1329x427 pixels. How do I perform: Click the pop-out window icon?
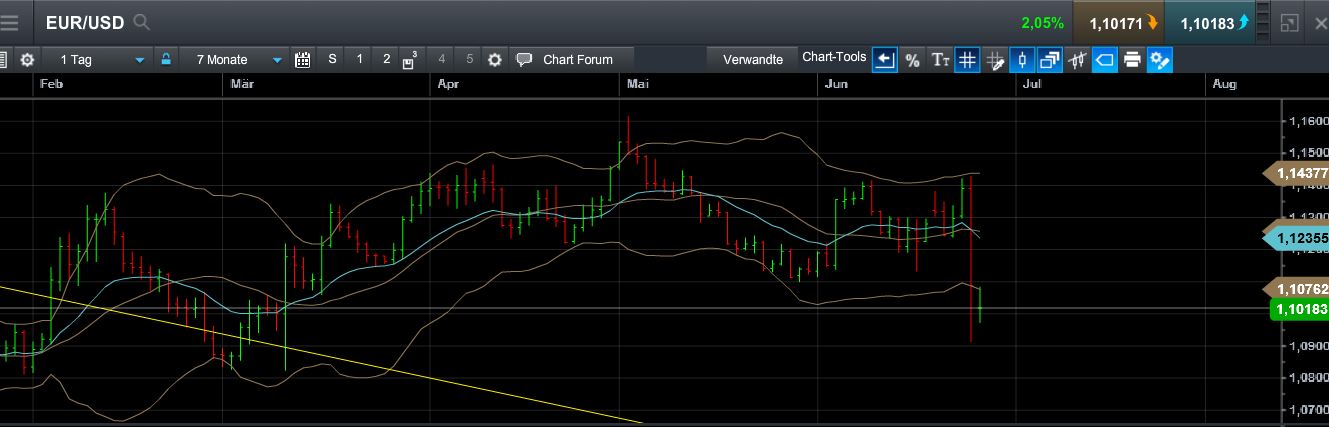coord(1290,22)
